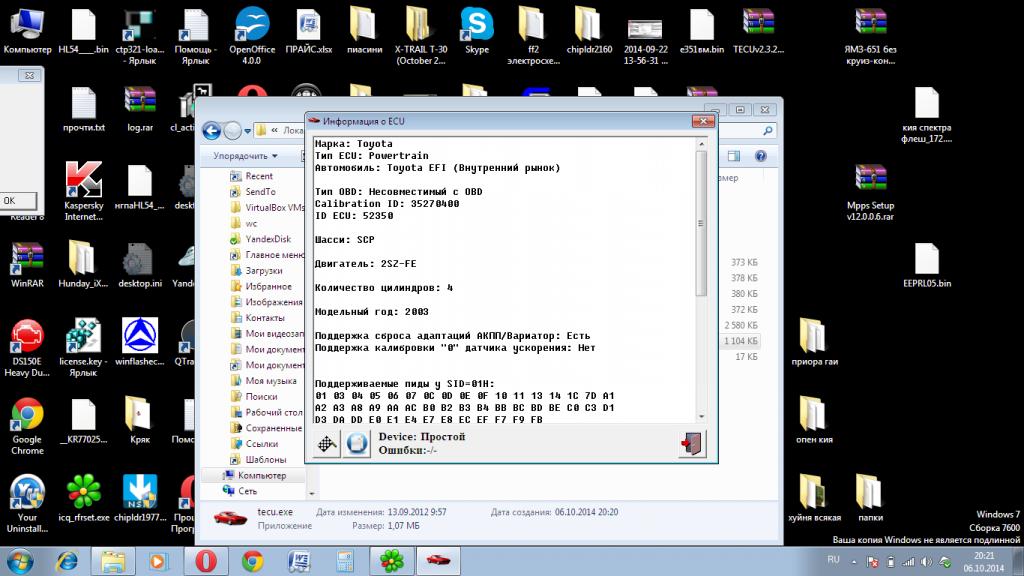Select the Загрузки folder in sidebar
Viewport: 1024px width, 576px height.
click(263, 270)
